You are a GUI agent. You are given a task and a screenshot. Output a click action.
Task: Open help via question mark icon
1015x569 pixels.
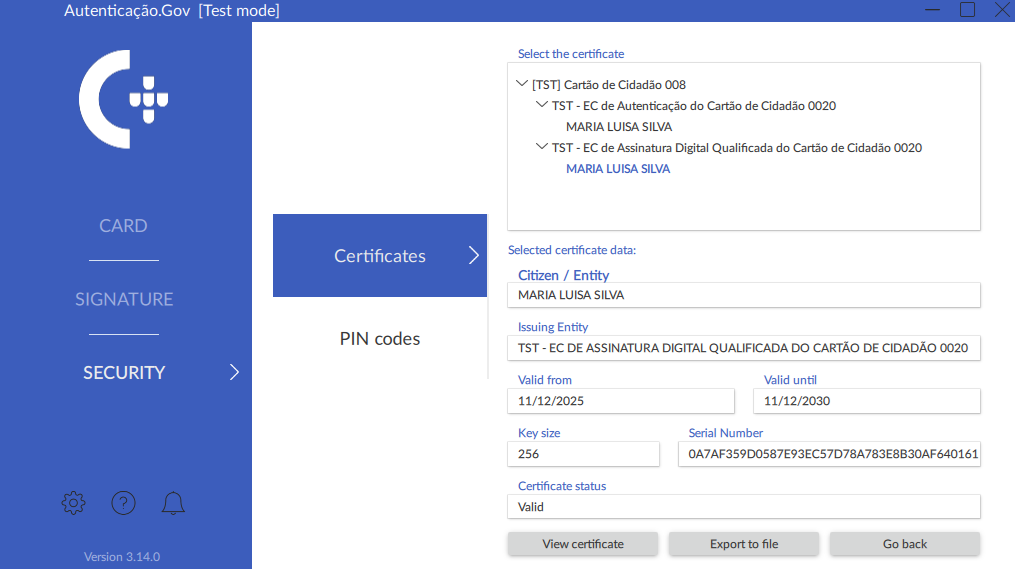pos(123,503)
